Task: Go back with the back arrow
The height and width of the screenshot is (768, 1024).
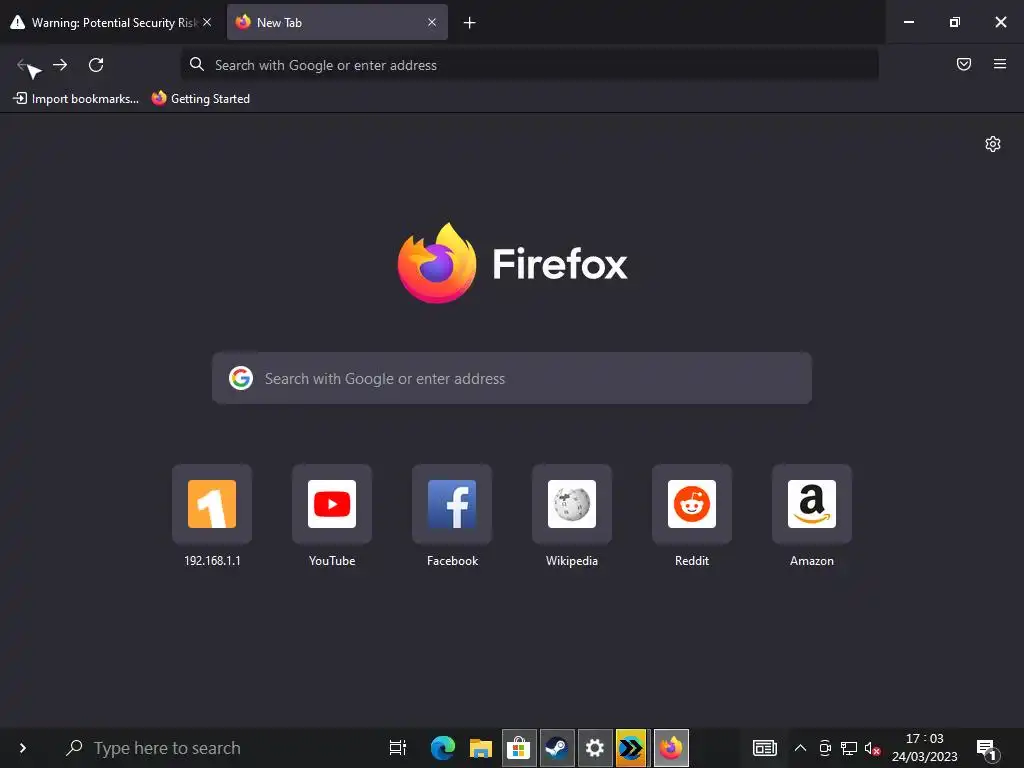Action: [24, 65]
